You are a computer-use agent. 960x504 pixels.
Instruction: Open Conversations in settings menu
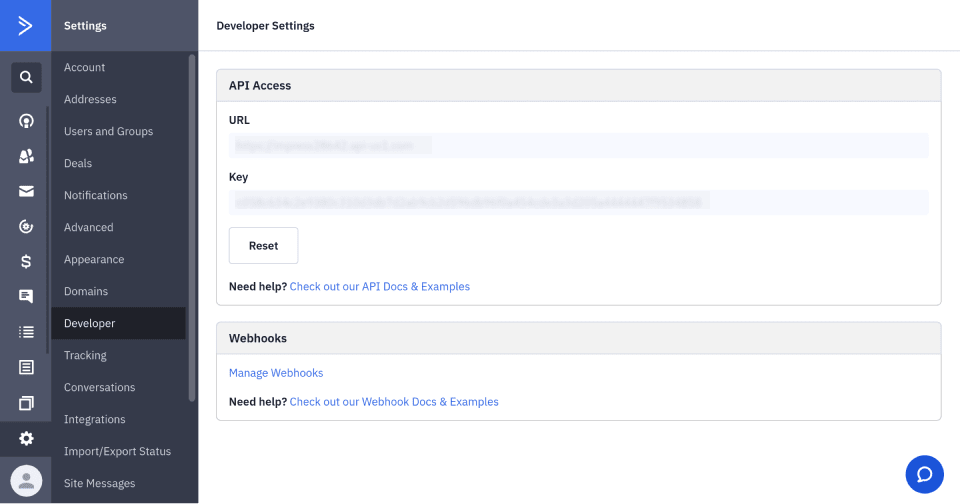coord(99,388)
